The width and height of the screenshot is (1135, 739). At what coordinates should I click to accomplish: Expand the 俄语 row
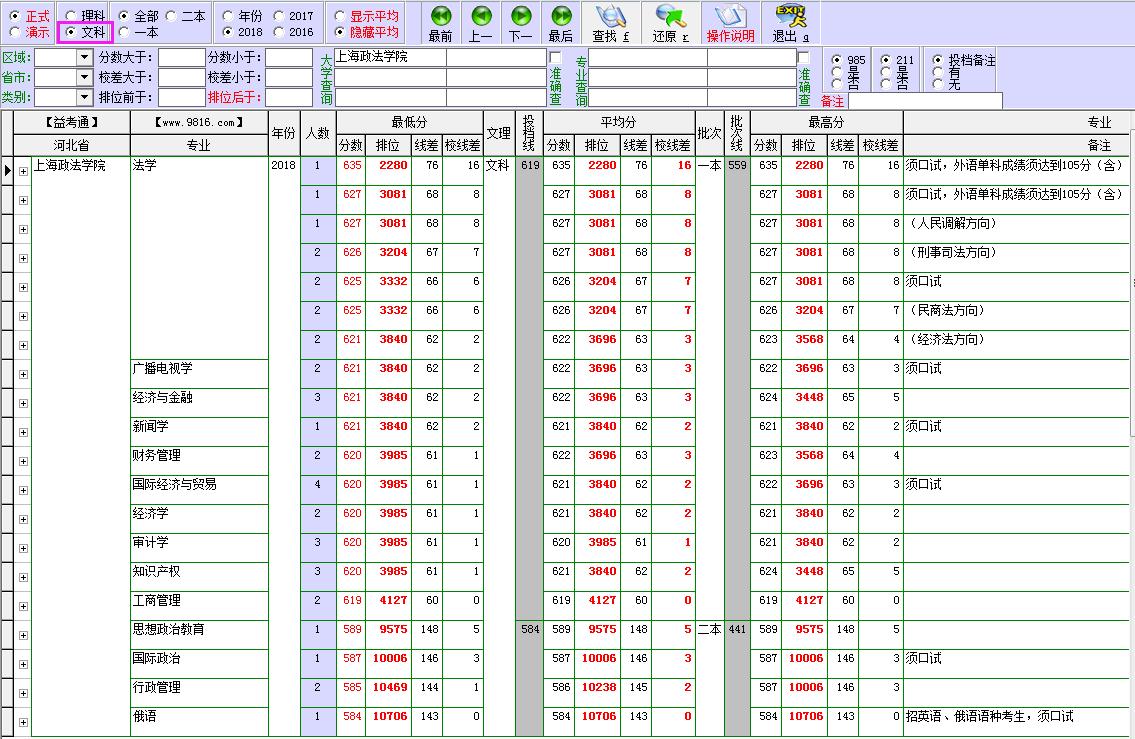[x=23, y=722]
